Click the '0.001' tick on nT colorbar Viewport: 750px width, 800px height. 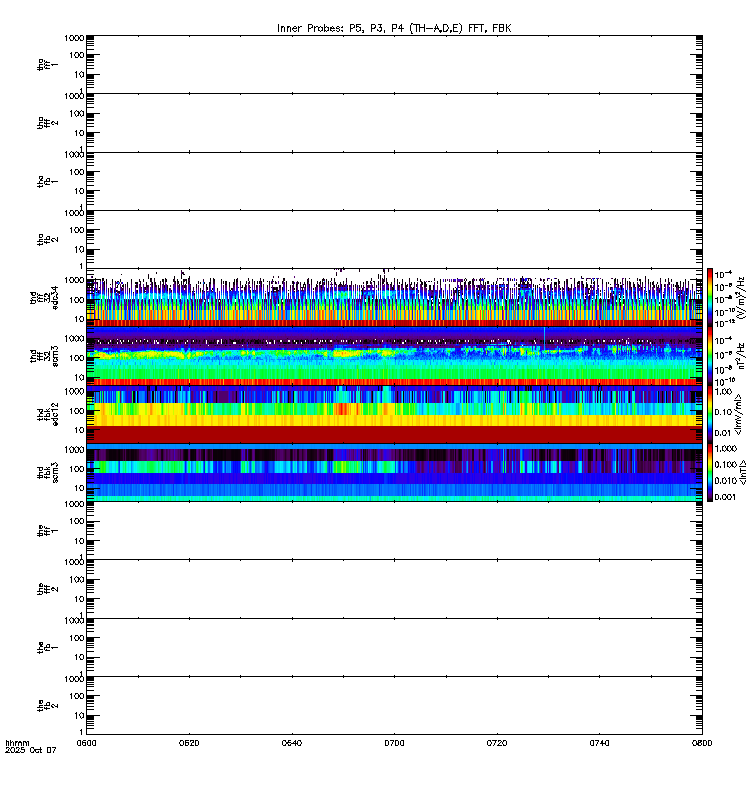(725, 497)
